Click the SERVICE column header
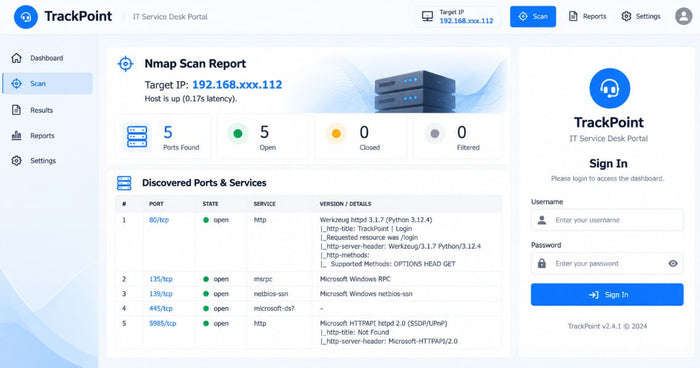 (x=264, y=204)
